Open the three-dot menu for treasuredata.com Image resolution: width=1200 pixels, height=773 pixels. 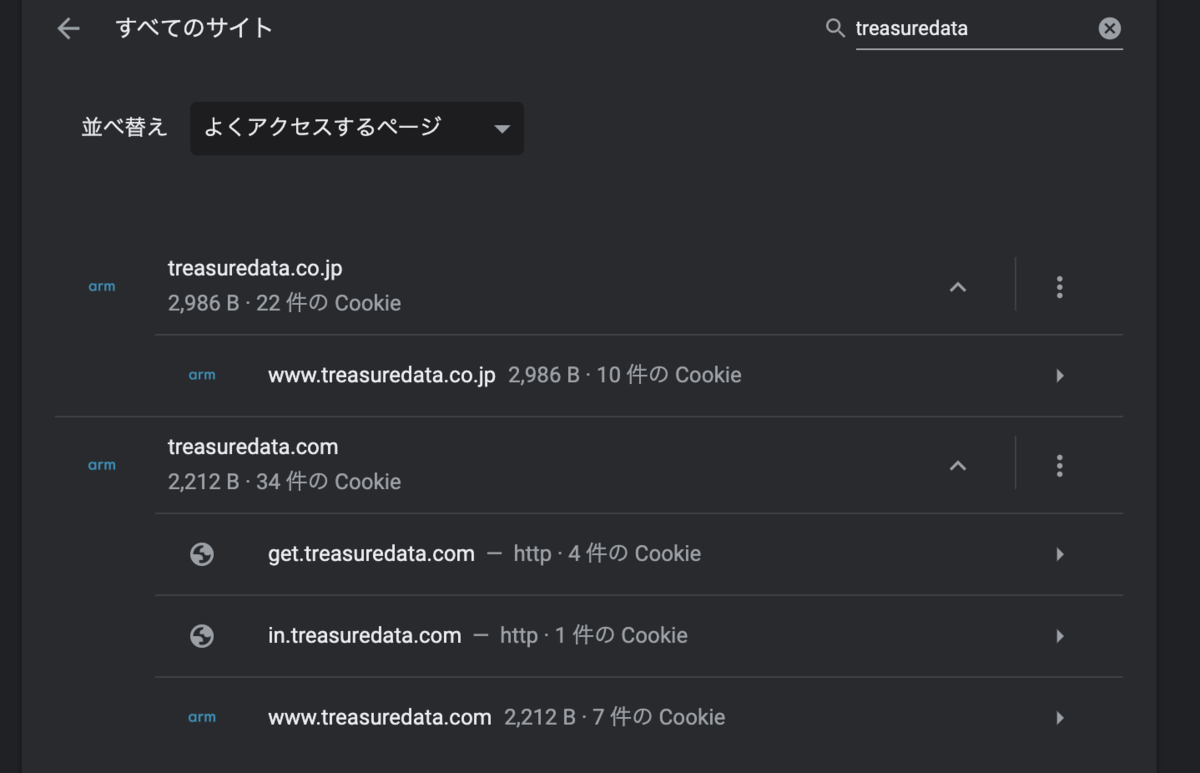pos(1059,464)
